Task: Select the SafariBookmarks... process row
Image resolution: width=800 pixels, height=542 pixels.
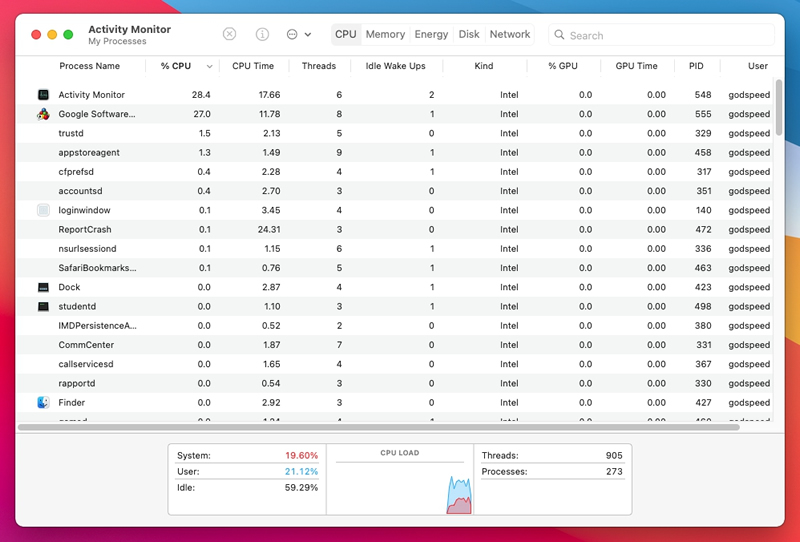Action: point(394,268)
